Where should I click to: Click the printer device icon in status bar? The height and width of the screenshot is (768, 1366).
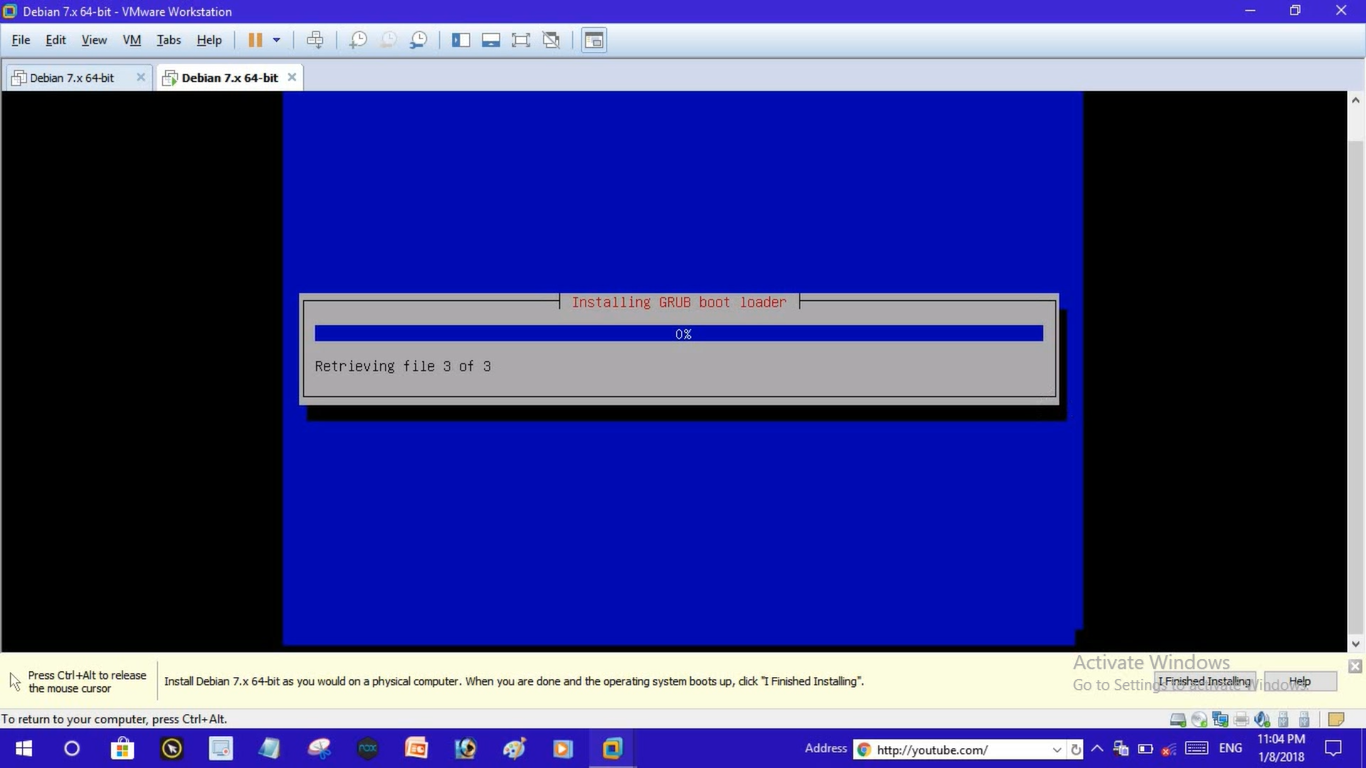pos(1241,719)
